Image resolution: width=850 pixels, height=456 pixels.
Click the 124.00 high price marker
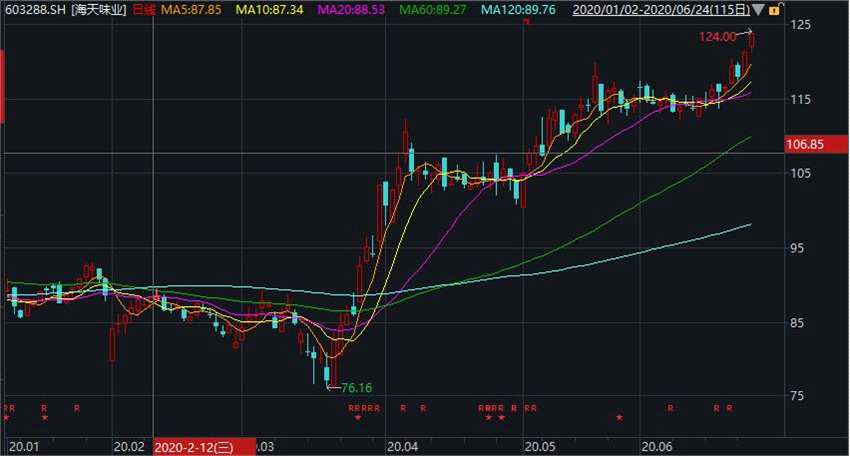point(717,37)
